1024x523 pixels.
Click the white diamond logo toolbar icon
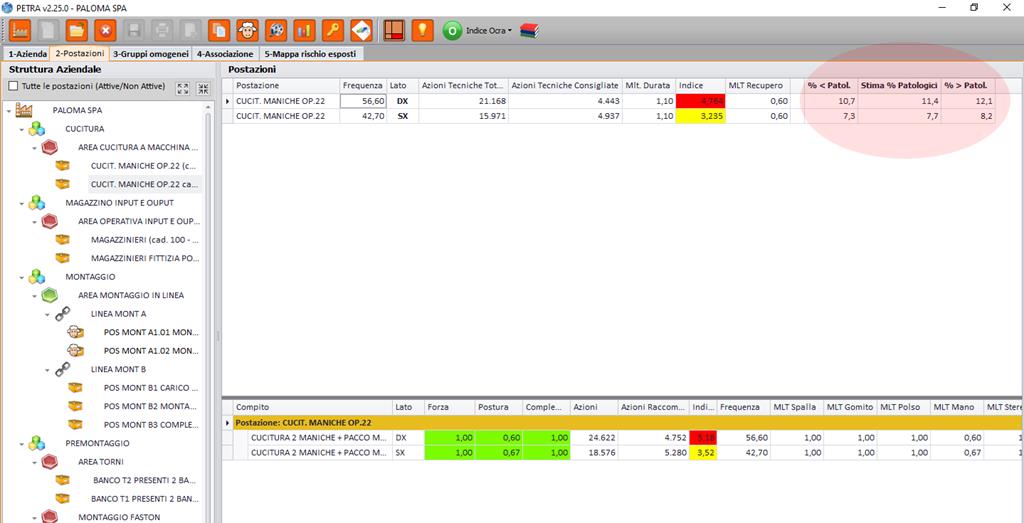pyautogui.click(x=361, y=30)
